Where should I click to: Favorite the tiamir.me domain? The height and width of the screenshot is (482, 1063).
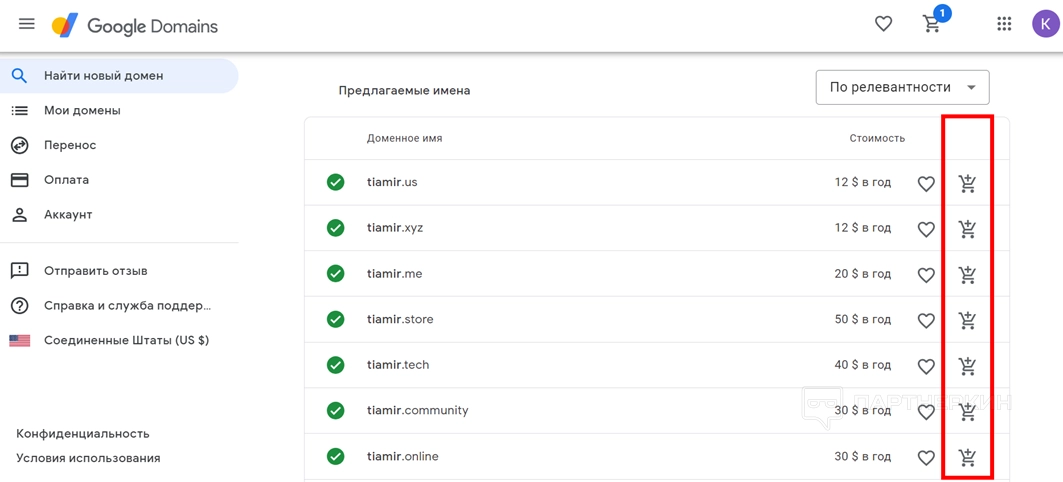(926, 275)
